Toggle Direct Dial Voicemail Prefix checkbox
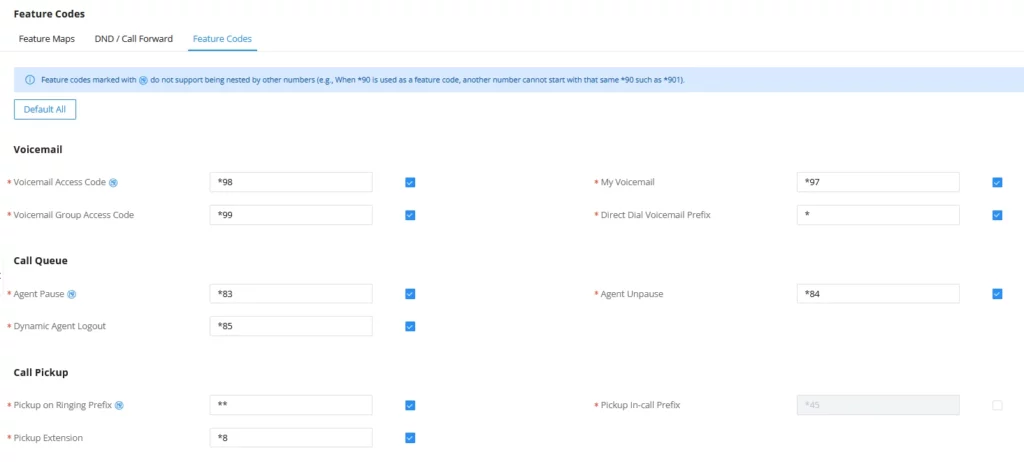This screenshot has width=1024, height=462. [x=997, y=215]
